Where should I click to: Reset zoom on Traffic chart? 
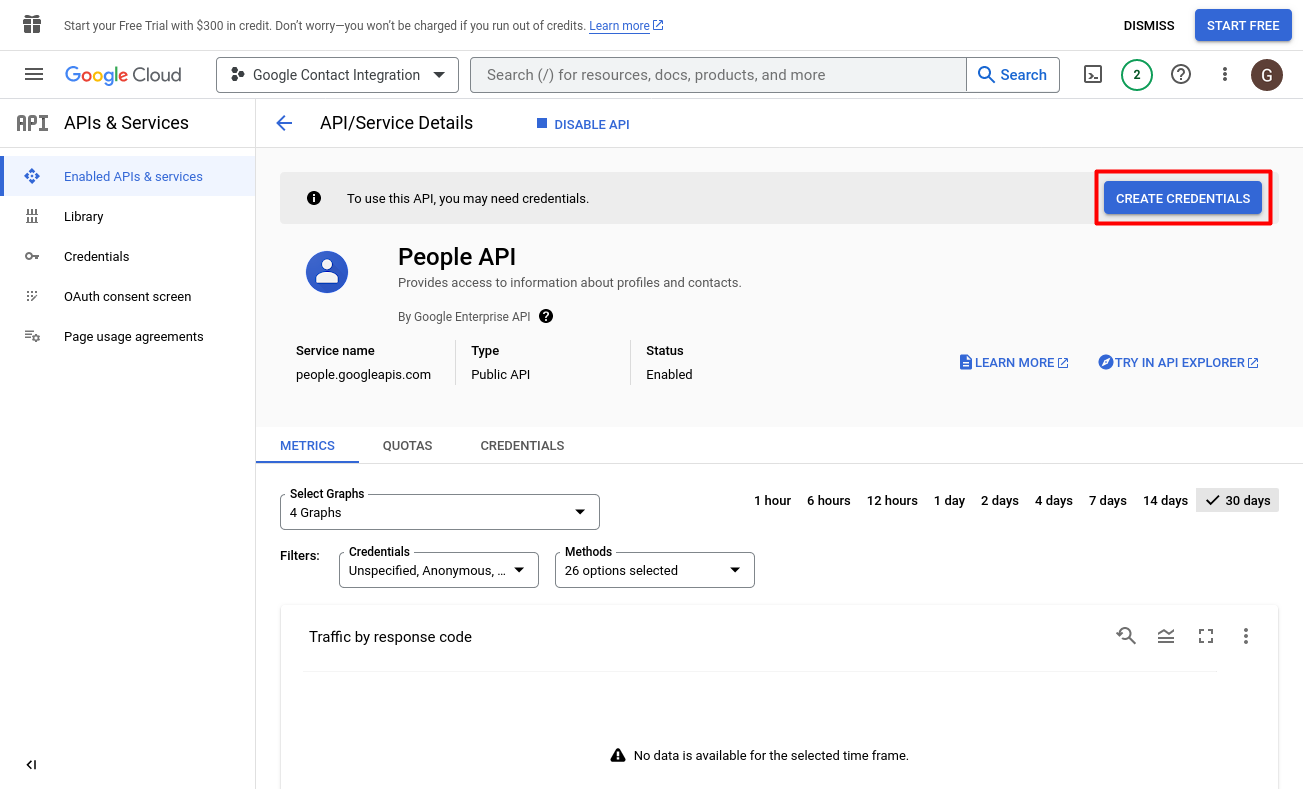point(1126,636)
